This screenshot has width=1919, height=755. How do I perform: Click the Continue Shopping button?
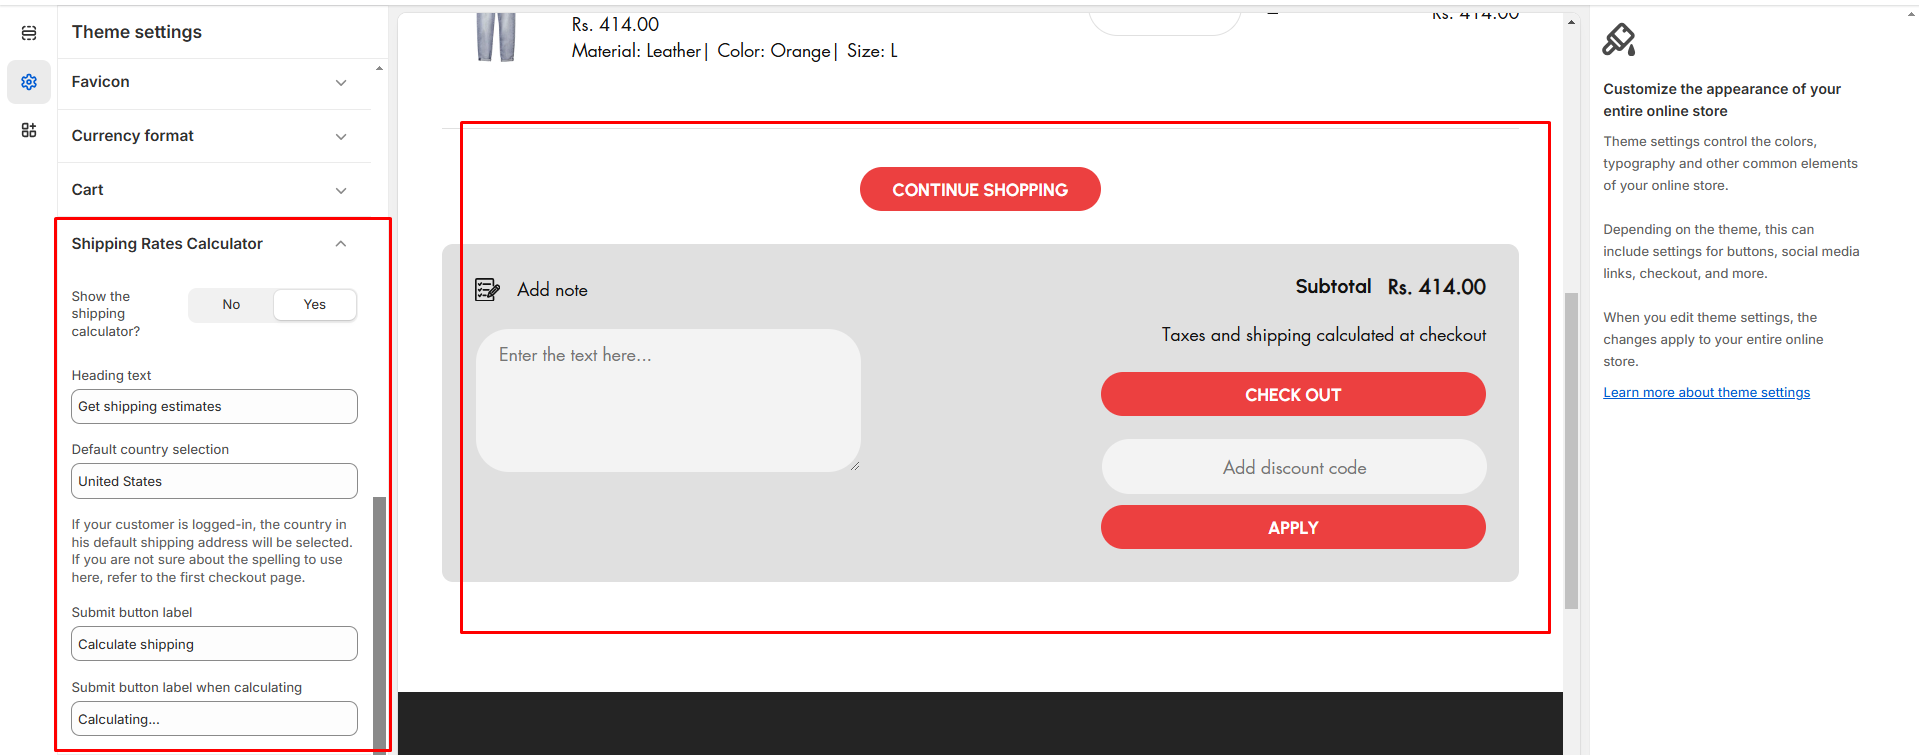click(979, 190)
